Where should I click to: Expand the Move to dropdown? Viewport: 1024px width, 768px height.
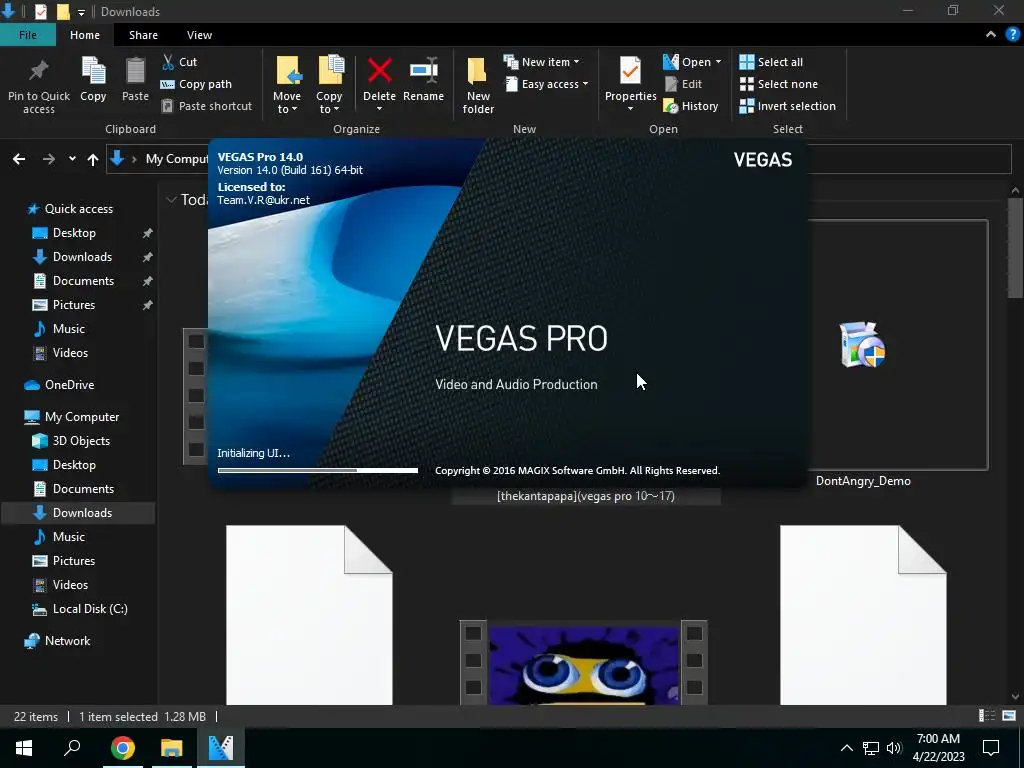tap(287, 103)
